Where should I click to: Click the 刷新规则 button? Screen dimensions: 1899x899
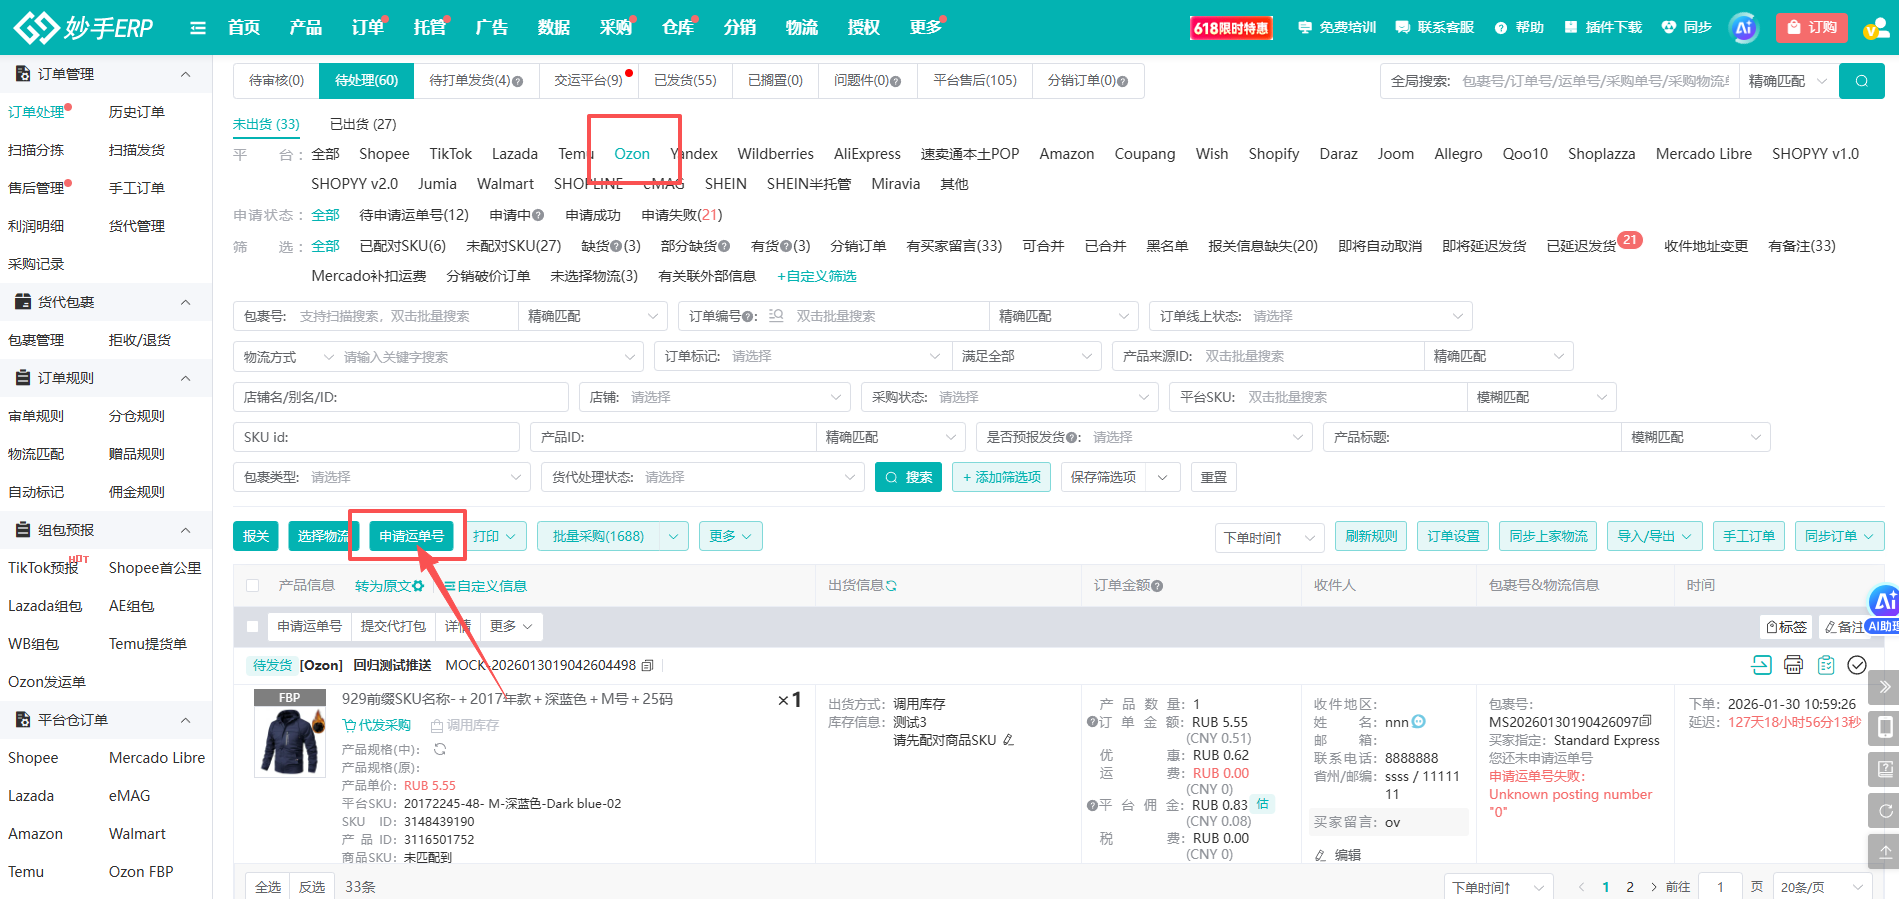(x=1371, y=536)
